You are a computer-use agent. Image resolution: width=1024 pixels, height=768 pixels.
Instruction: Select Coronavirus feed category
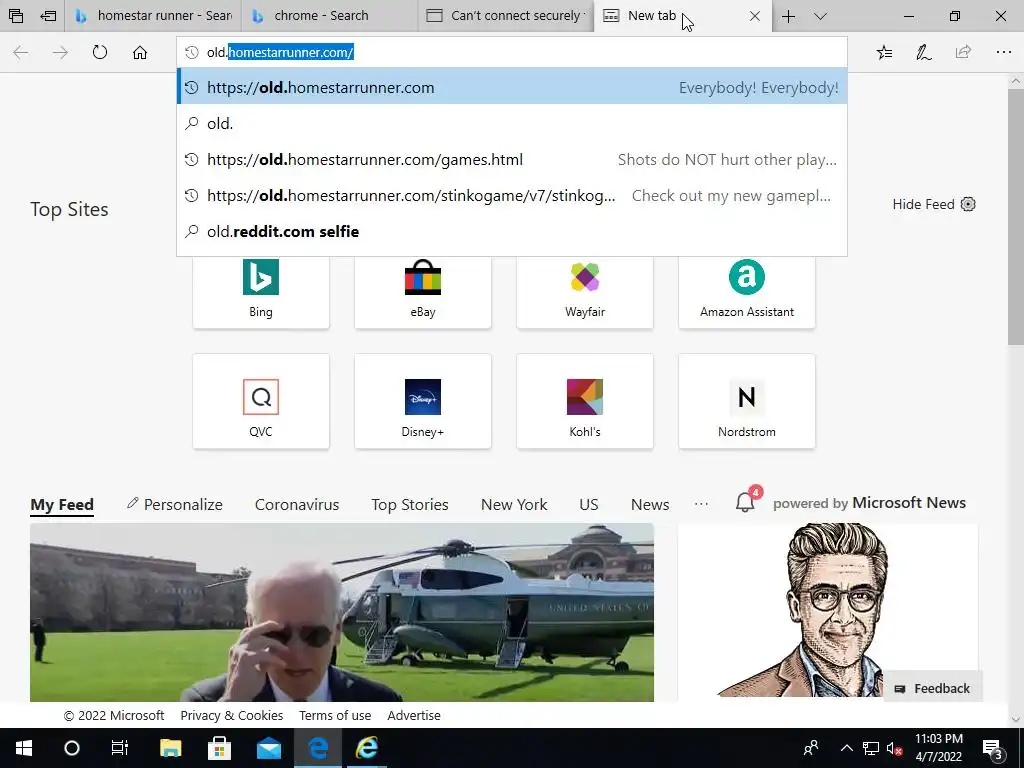[297, 505]
